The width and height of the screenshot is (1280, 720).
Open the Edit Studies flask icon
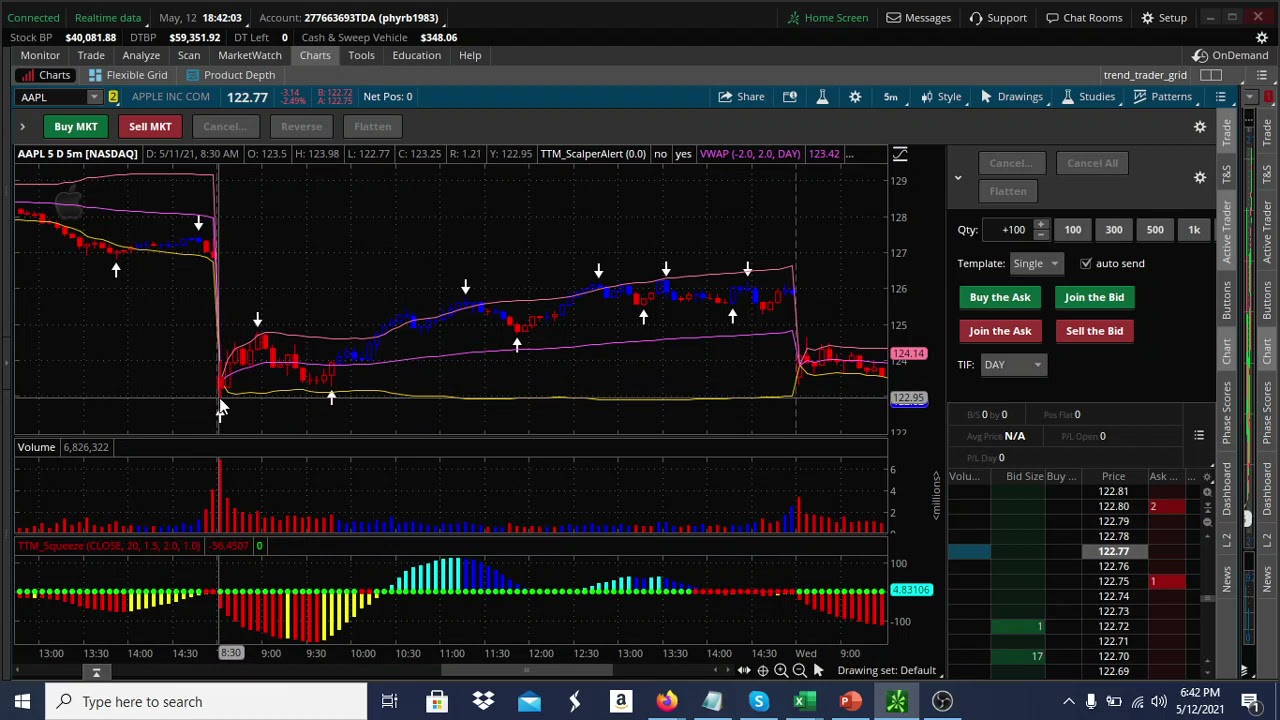click(x=822, y=97)
